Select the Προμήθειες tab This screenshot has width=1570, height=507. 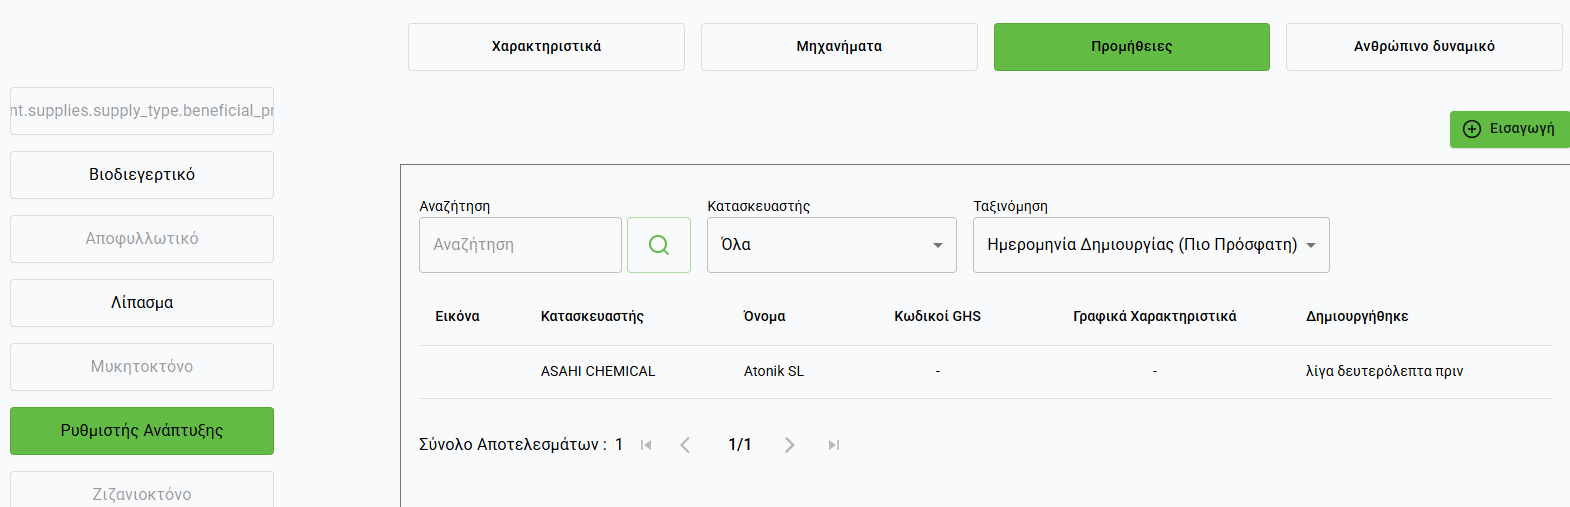(1131, 47)
